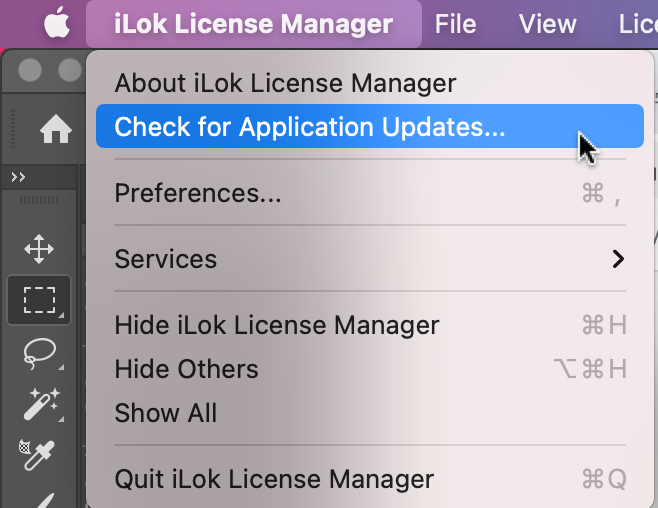Screen dimensions: 658x508
Task: Select the Lasso tool
Action: (x=39, y=352)
